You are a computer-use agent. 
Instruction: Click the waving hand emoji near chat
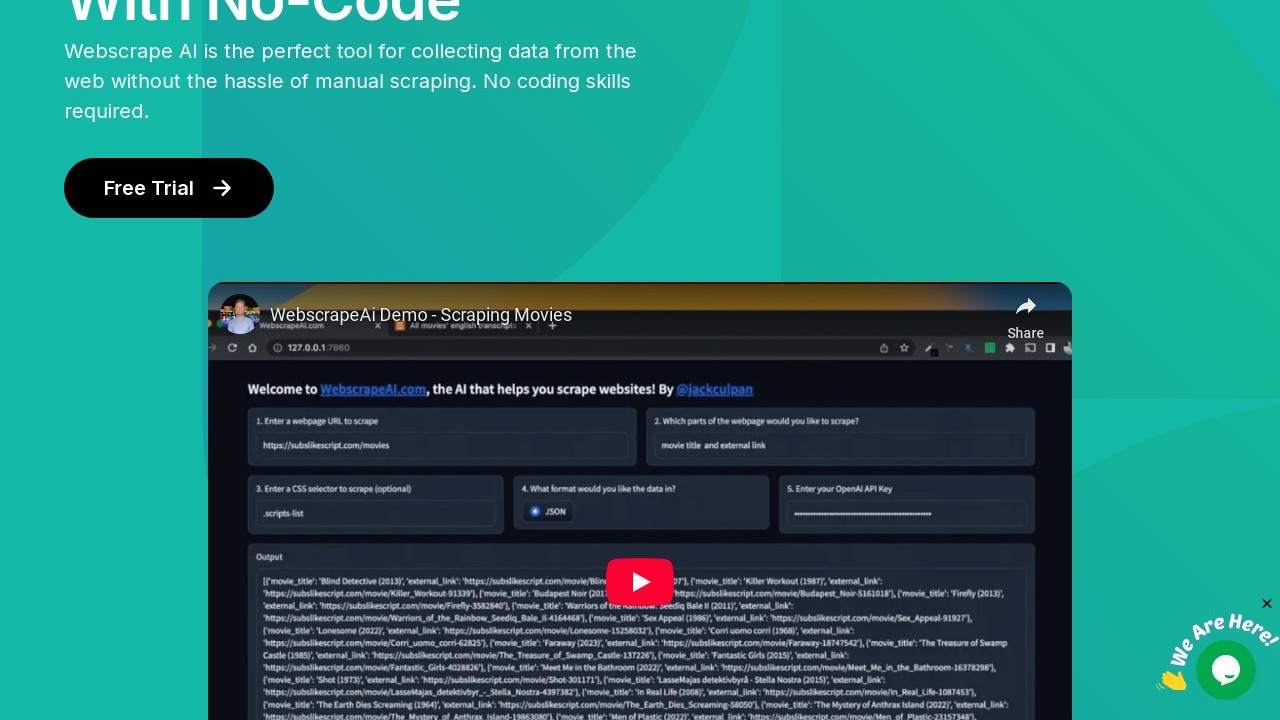click(1172, 680)
